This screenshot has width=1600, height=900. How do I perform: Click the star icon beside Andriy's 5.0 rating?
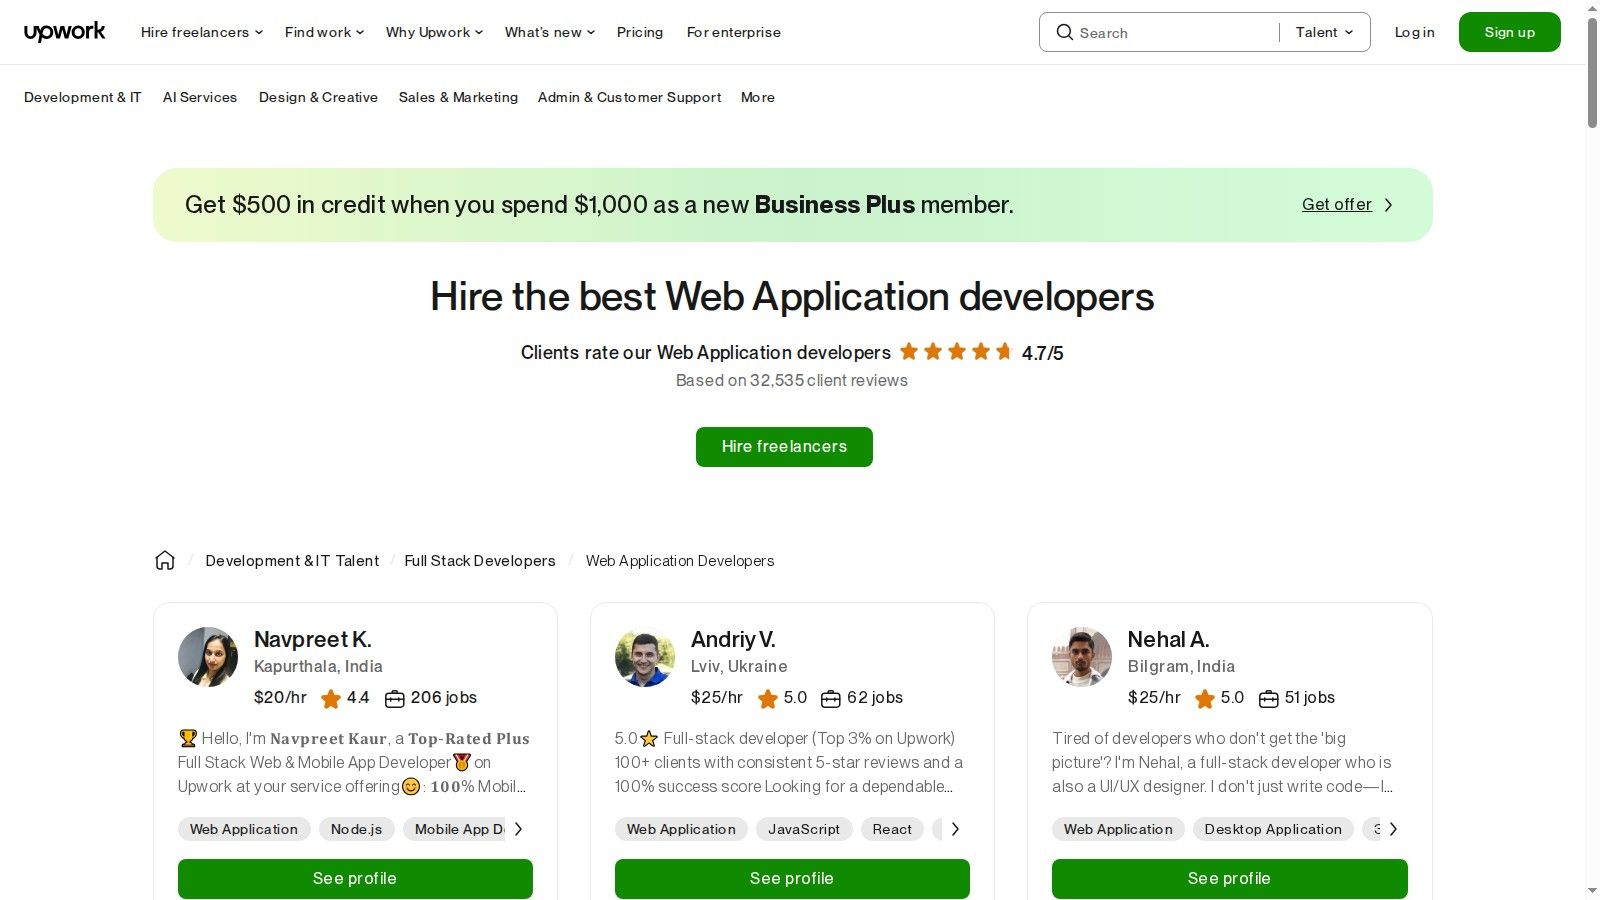(768, 698)
